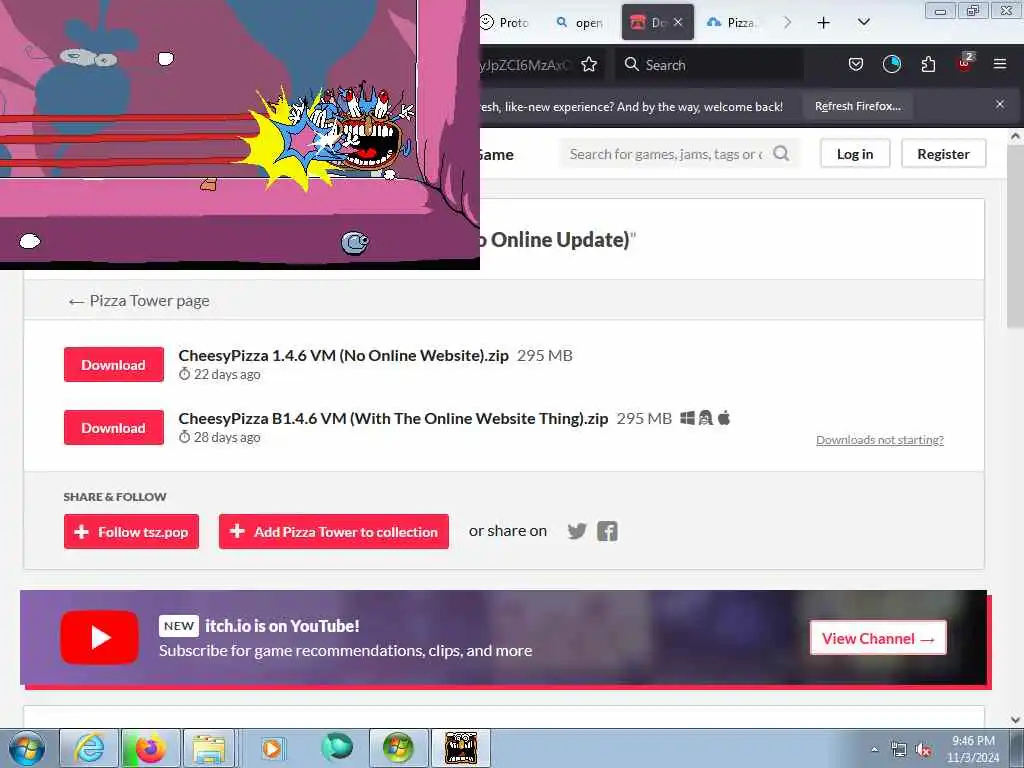The height and width of the screenshot is (768, 1024).
Task: Download CheesyPizza B1.4.6 VM With Online Website zip
Action: point(114,428)
